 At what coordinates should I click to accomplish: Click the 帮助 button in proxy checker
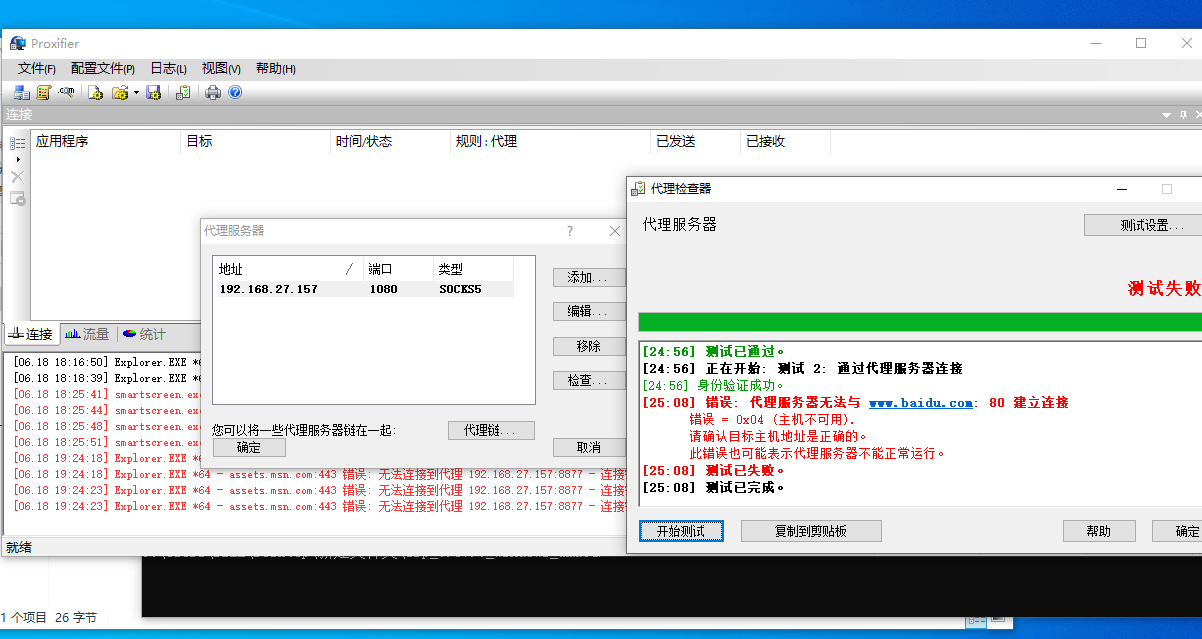click(x=1099, y=531)
